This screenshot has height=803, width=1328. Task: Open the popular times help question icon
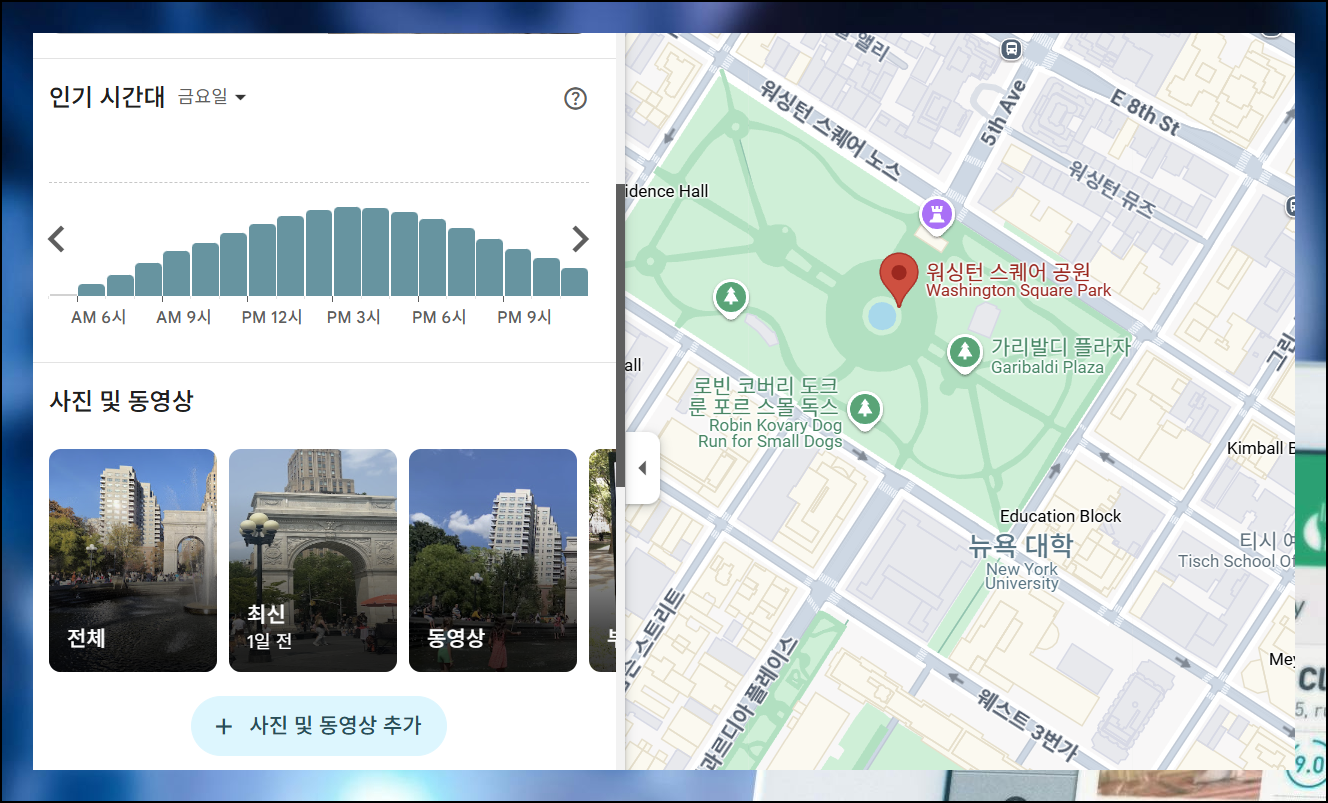(575, 98)
